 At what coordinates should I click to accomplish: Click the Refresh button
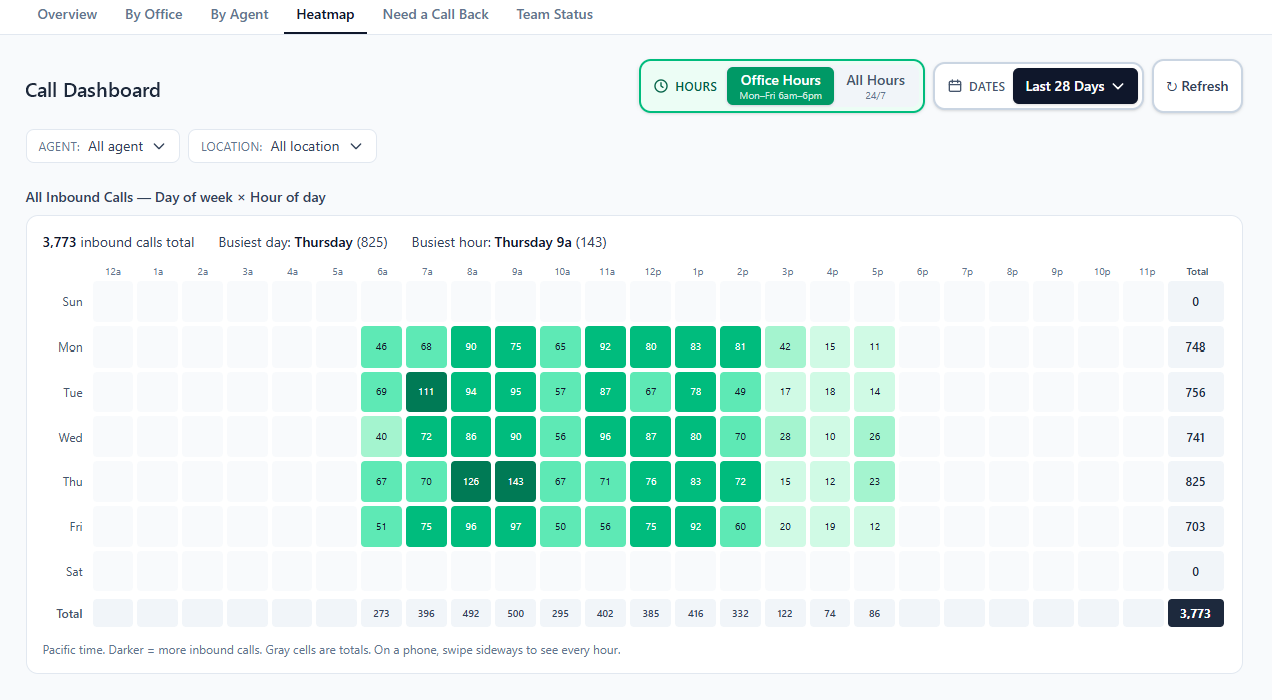point(1197,86)
